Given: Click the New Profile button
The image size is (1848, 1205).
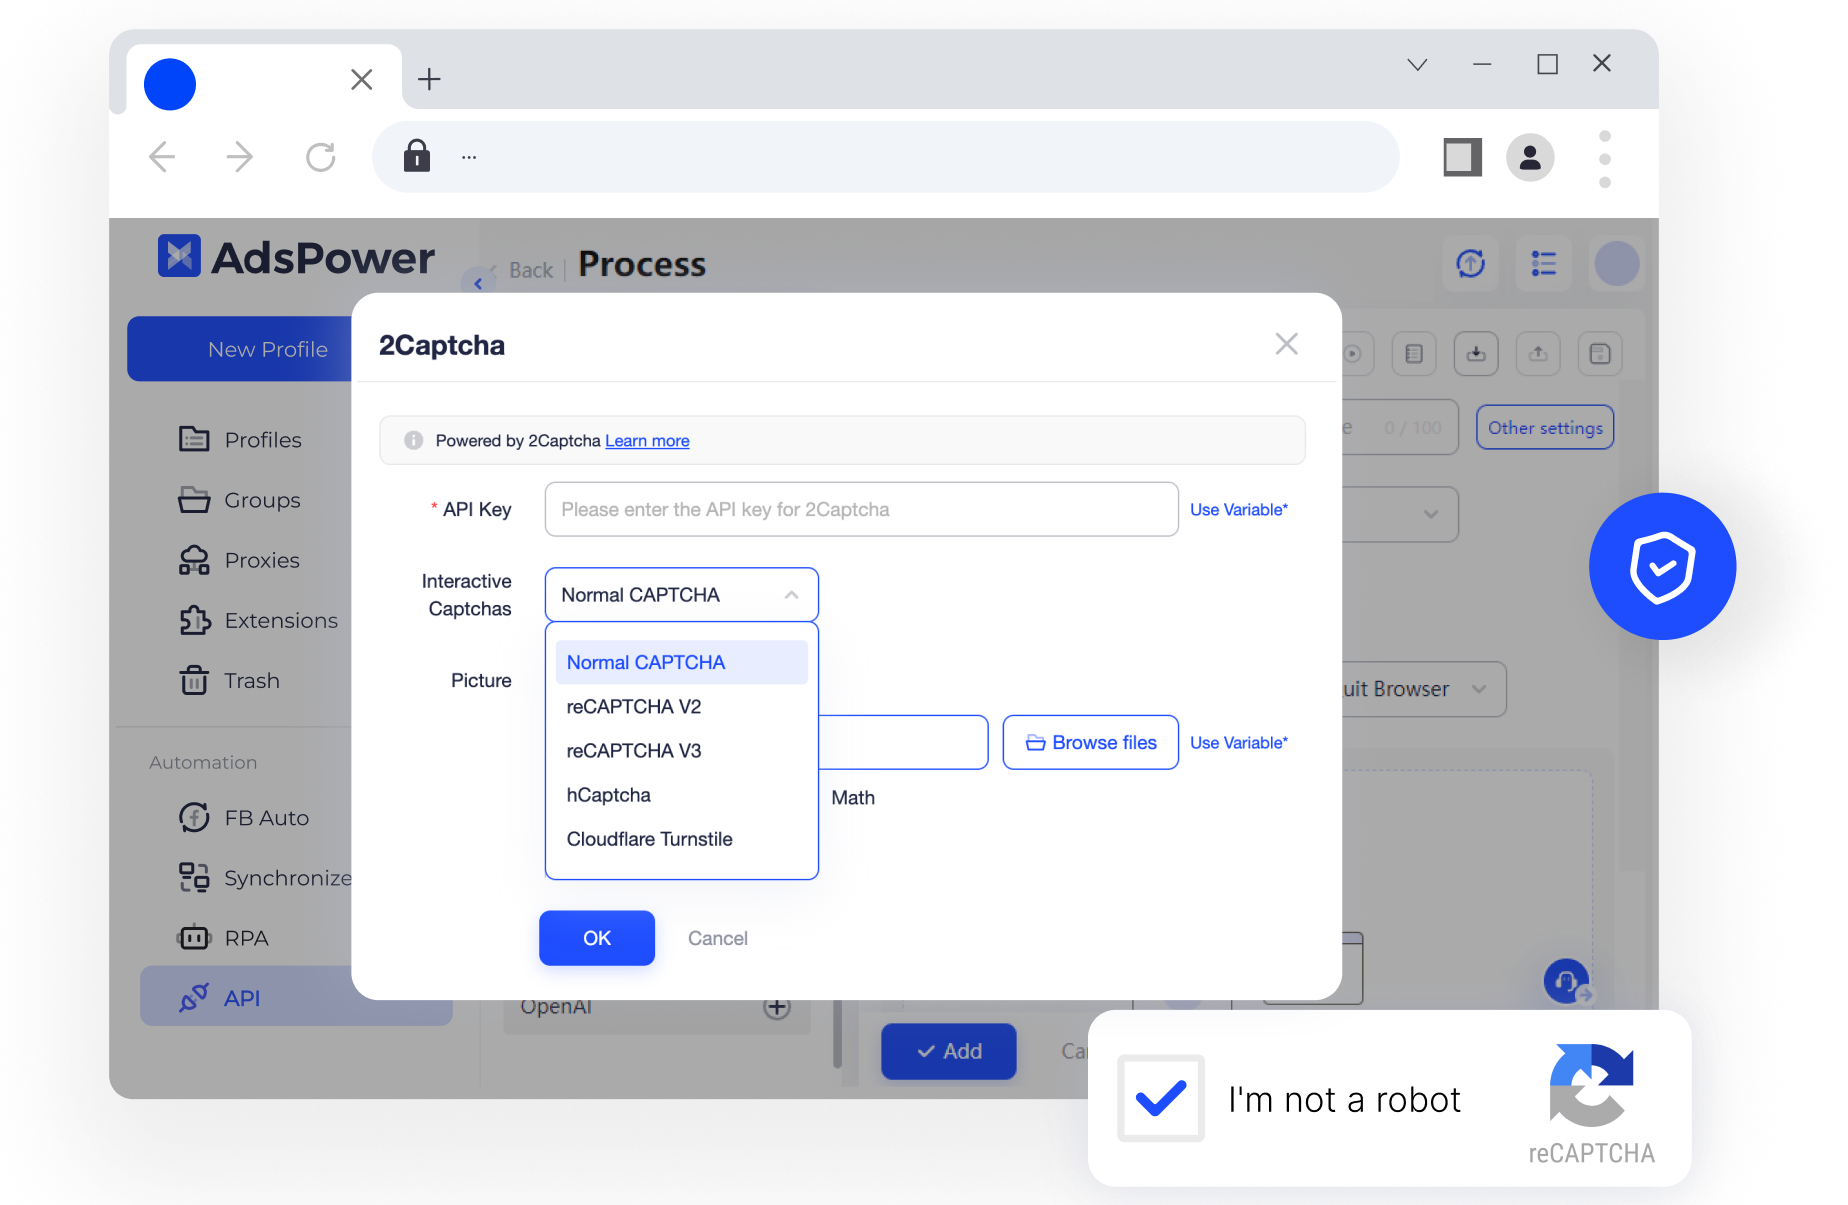Looking at the screenshot, I should tap(240, 349).
